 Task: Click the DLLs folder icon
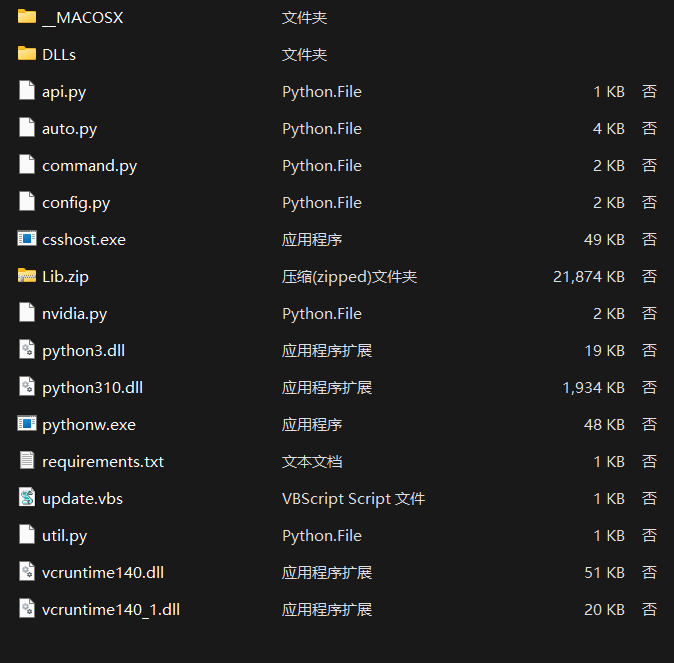(x=27, y=54)
